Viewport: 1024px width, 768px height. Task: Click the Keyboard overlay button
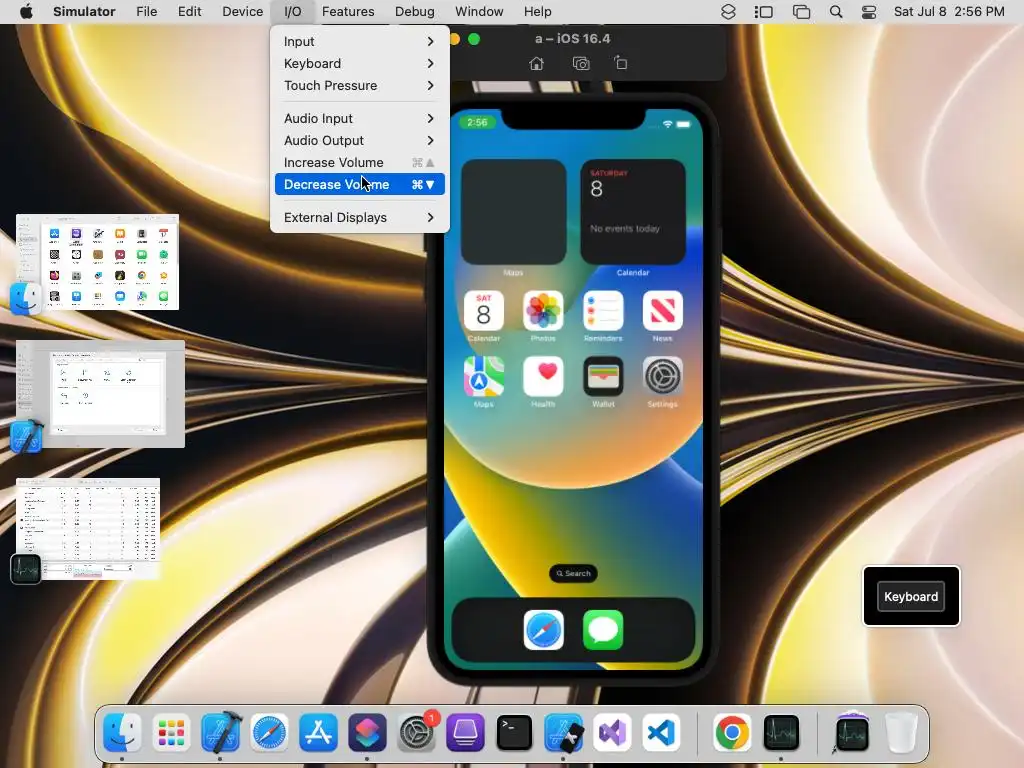click(911, 596)
